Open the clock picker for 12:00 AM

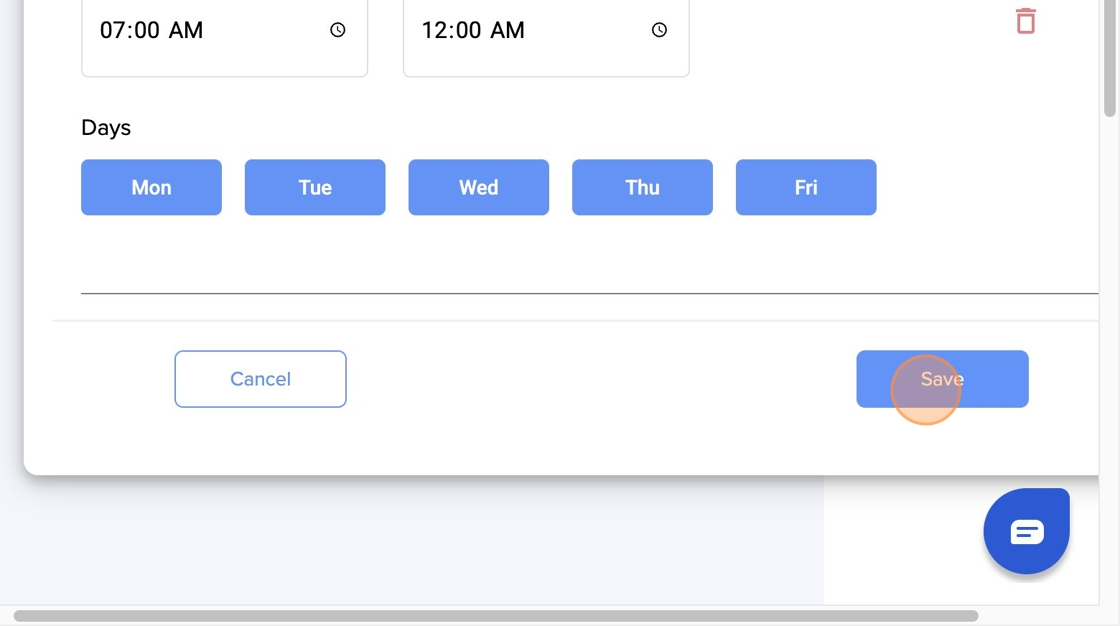(659, 30)
